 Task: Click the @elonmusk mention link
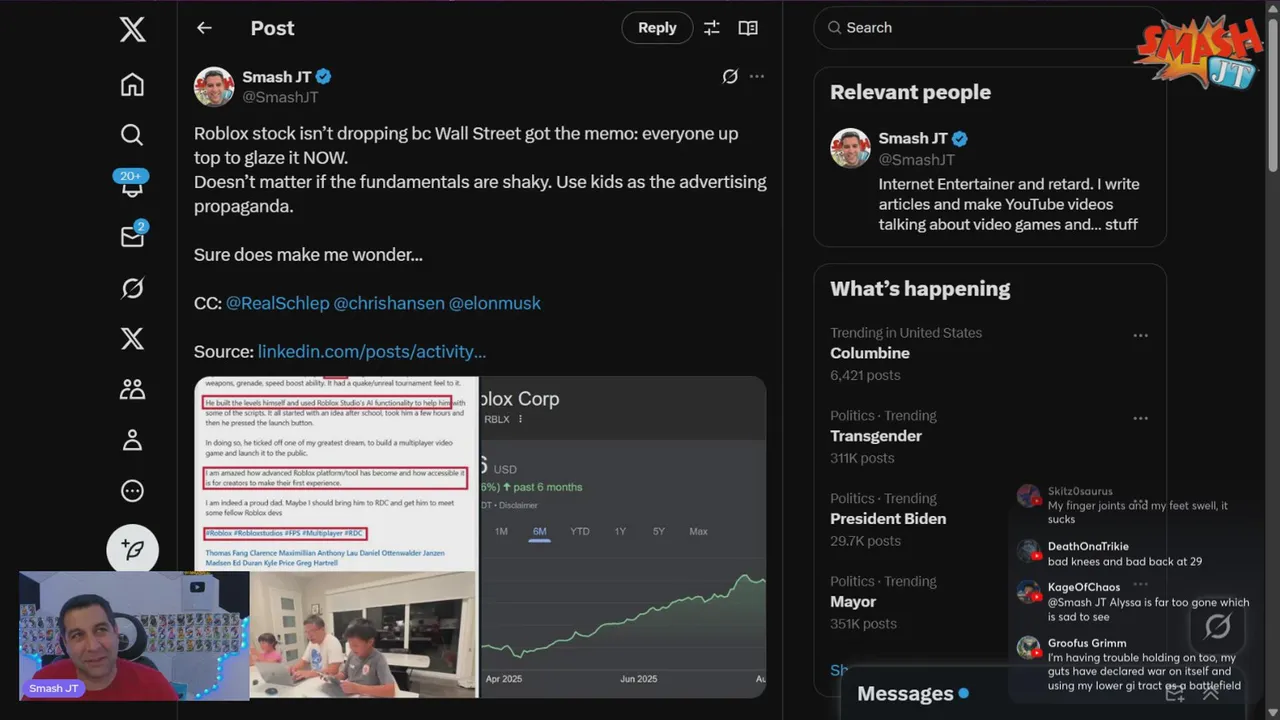[495, 303]
